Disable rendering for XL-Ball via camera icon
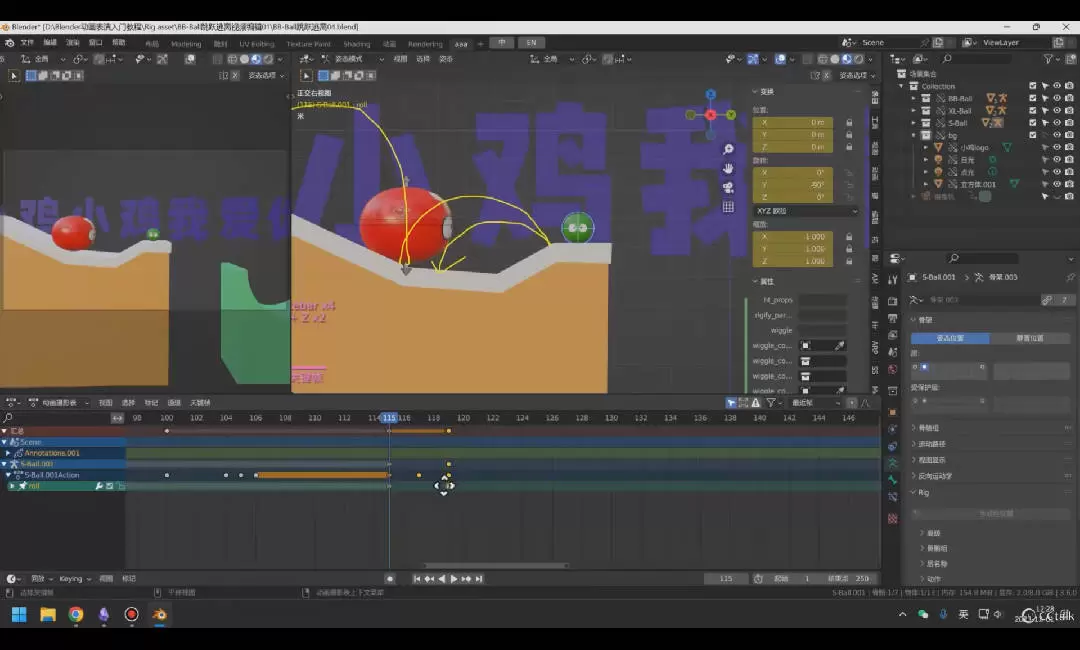 [1069, 111]
